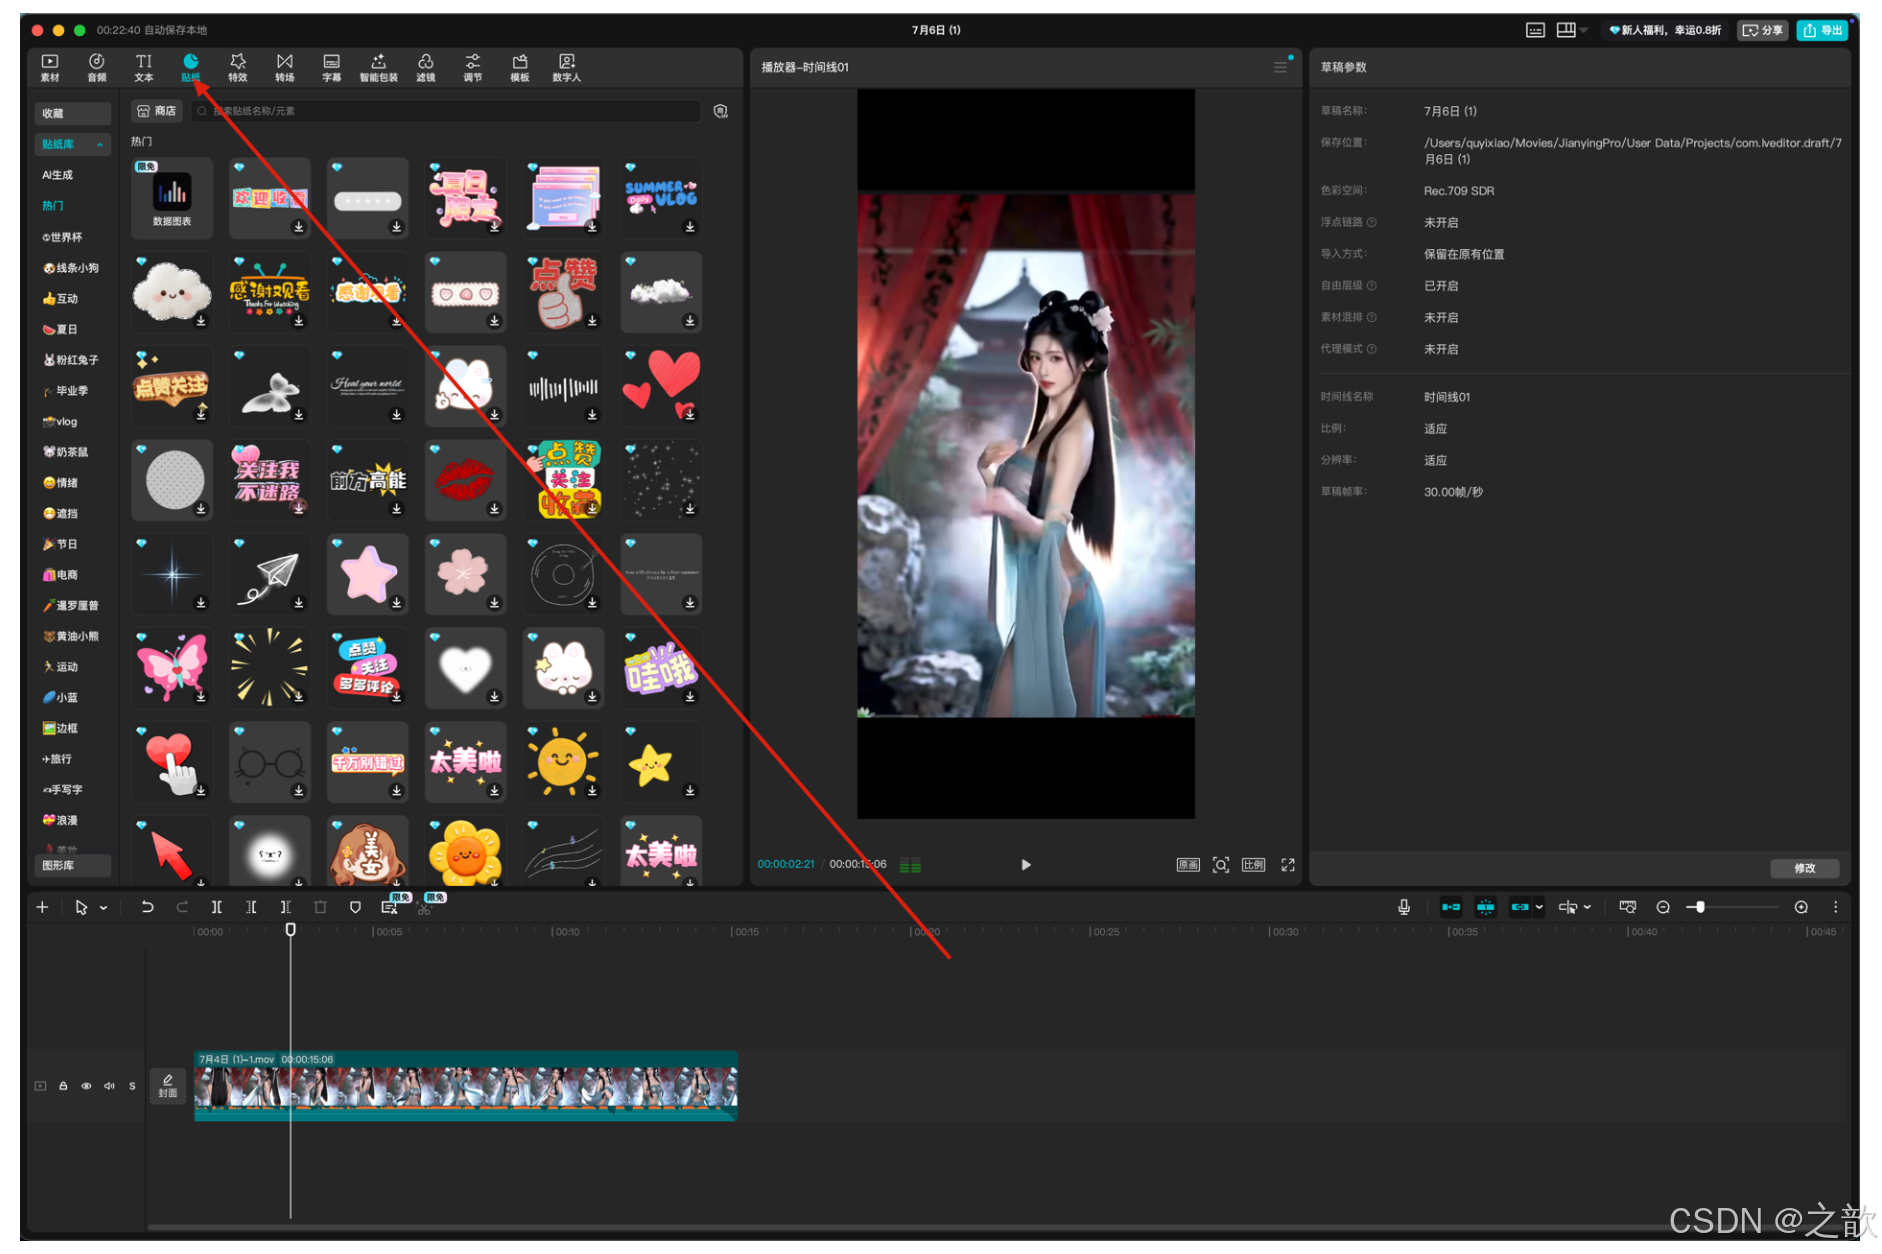Download the pink star sticker
Image resolution: width=1882 pixels, height=1254 pixels.
(x=397, y=602)
